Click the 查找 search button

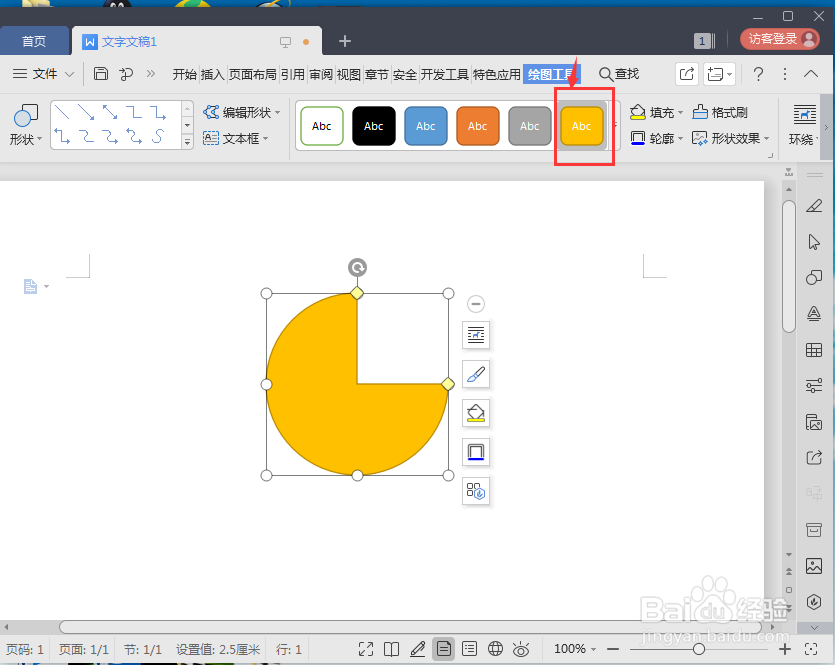pyautogui.click(x=619, y=74)
